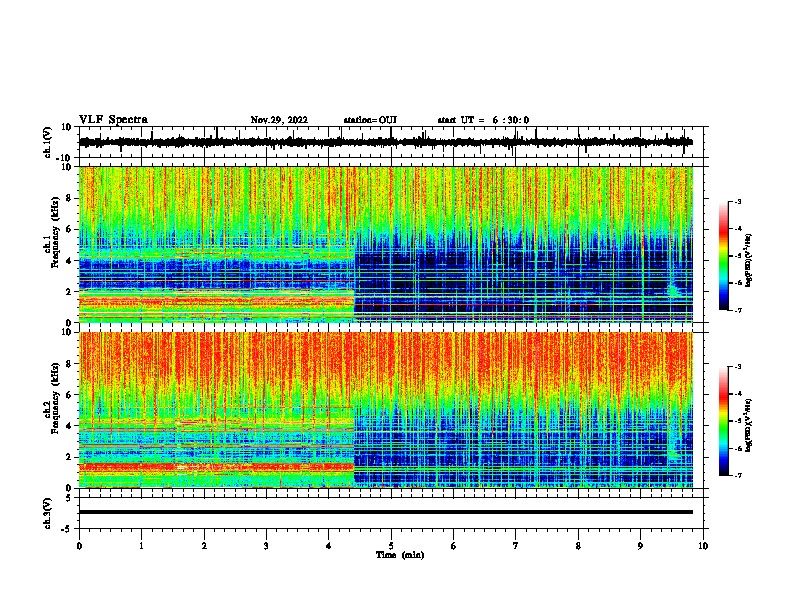
Task: Click the time axis tick label '10'
Action: pos(703,546)
